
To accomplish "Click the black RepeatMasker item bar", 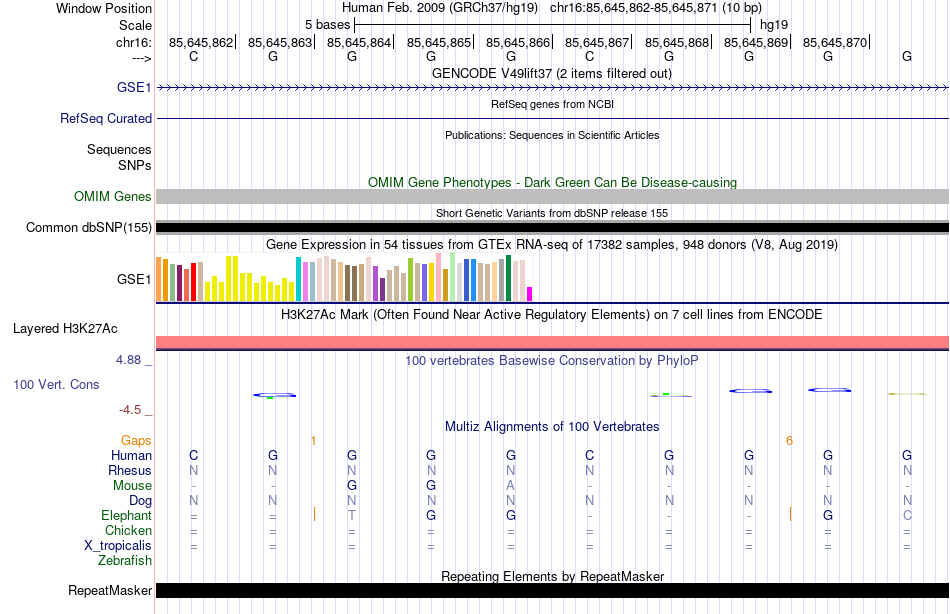I will 552,590.
